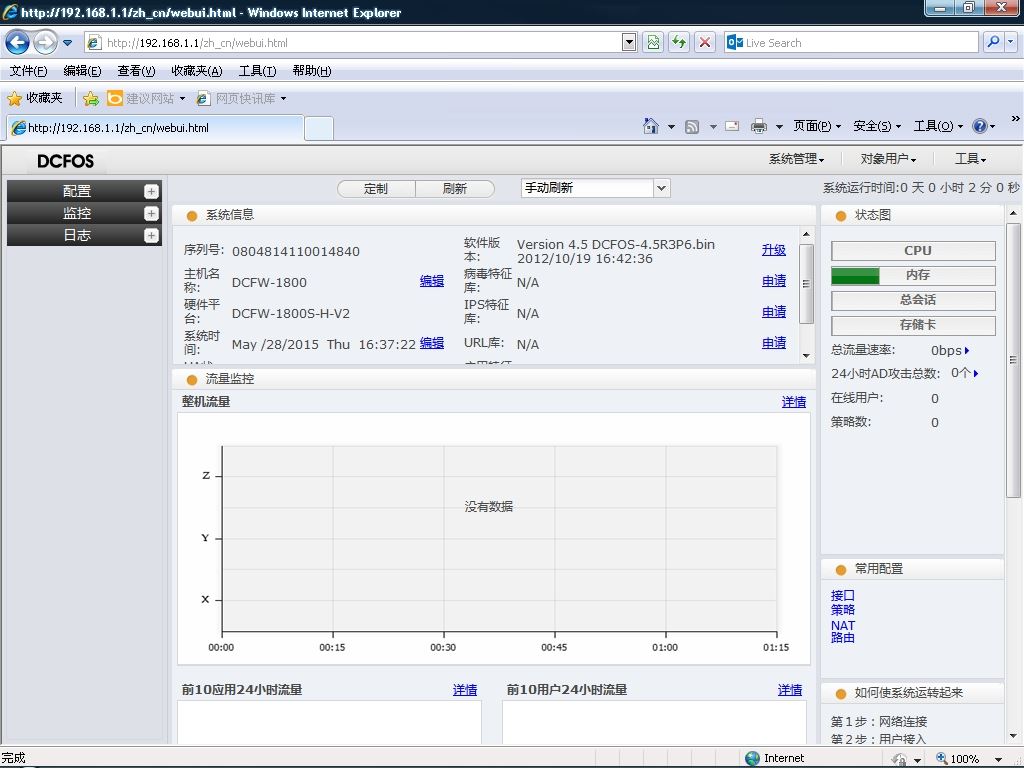Screen dimensions: 1024x768
Task: Open the 编辑(E) menu
Action: pos(82,71)
